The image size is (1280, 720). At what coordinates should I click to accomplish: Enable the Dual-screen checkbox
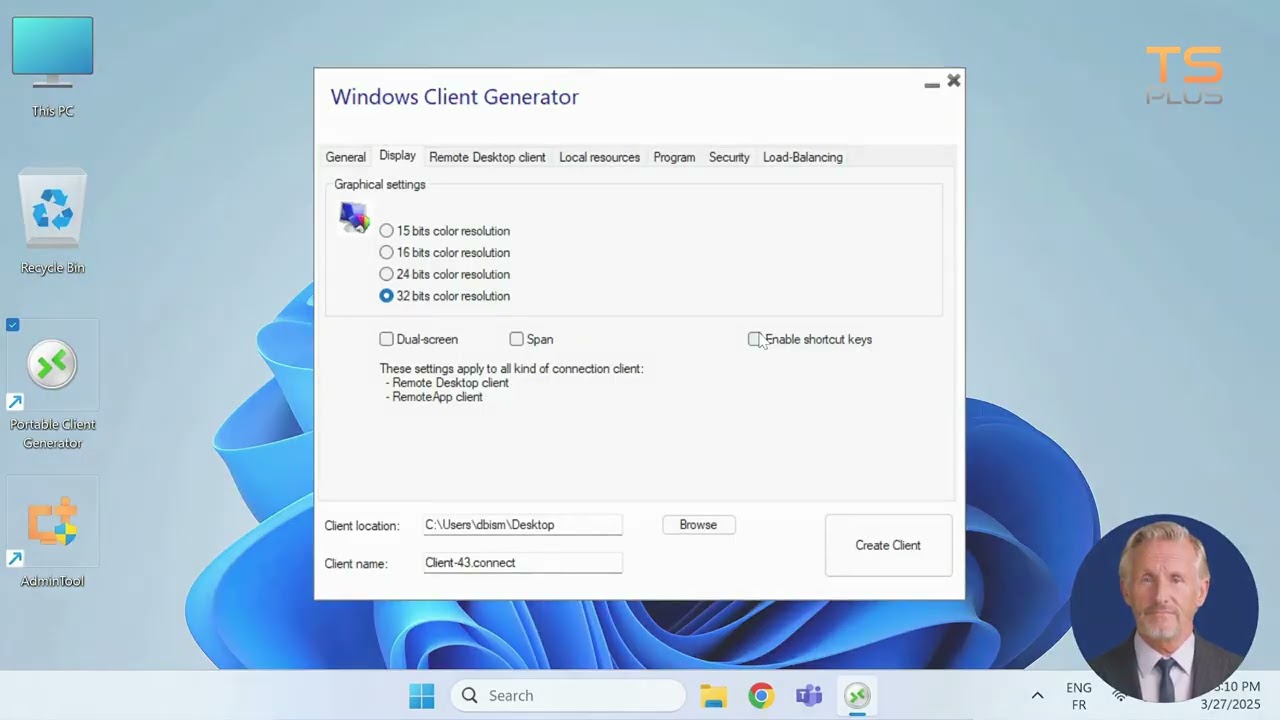pyautogui.click(x=386, y=339)
